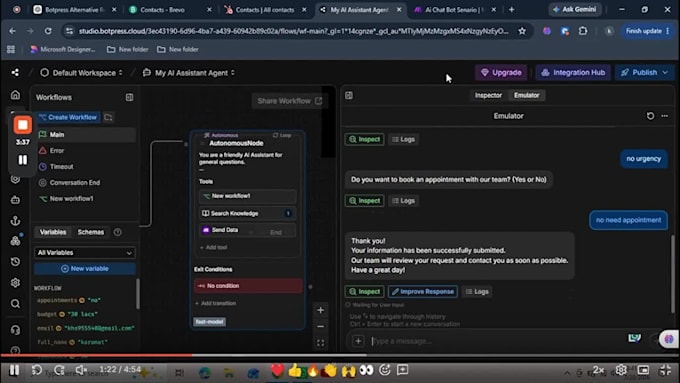
Task: Open the comment icon in video bar
Action: [403, 370]
